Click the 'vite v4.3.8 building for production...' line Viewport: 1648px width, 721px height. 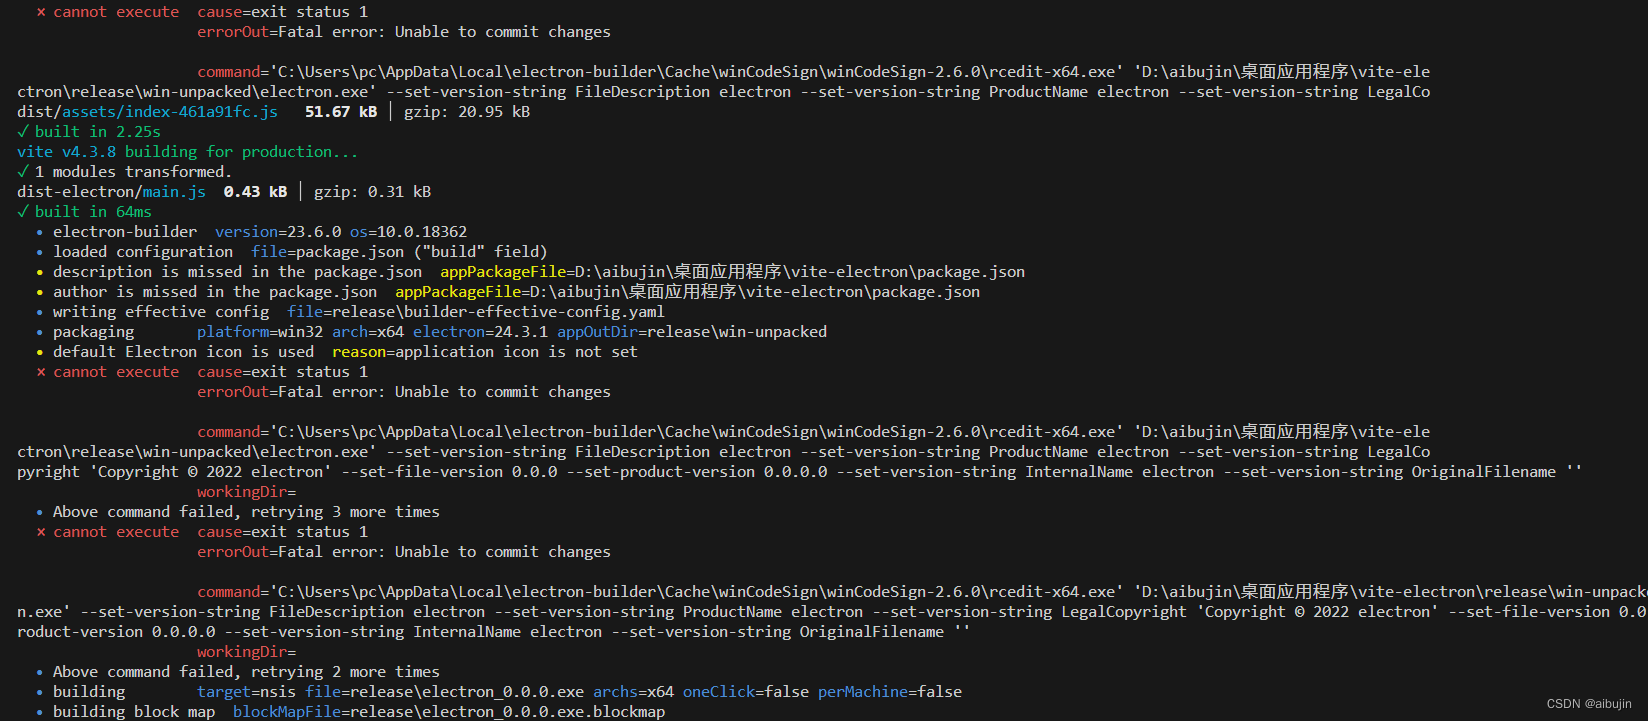click(187, 152)
